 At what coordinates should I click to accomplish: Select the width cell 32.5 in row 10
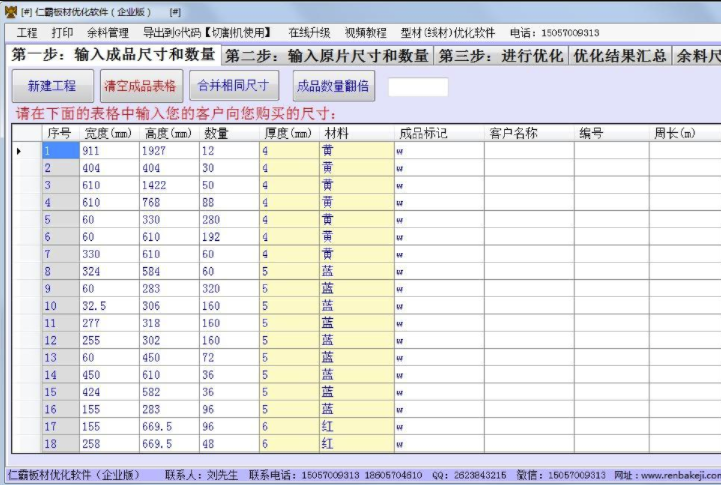click(109, 306)
